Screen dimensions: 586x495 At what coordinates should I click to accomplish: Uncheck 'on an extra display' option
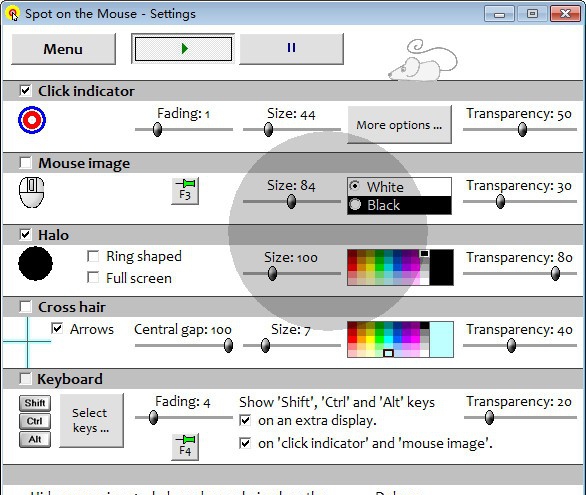coord(245,421)
